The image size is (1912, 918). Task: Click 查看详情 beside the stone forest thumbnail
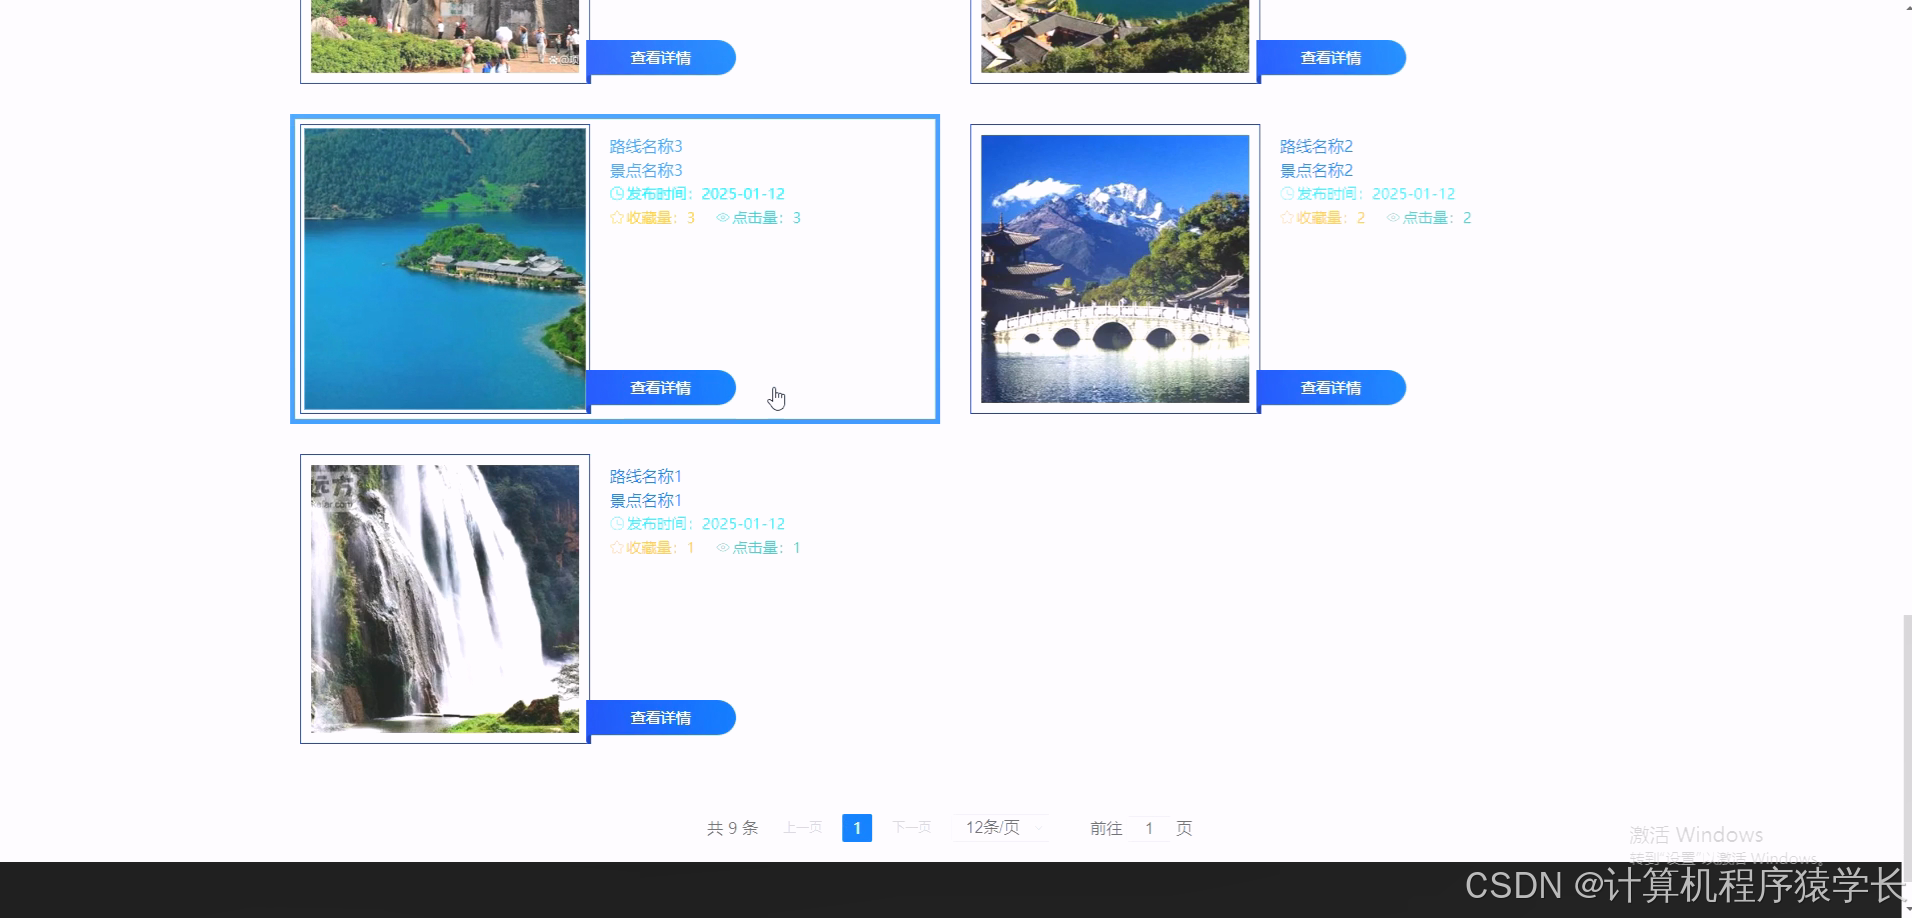pos(661,58)
